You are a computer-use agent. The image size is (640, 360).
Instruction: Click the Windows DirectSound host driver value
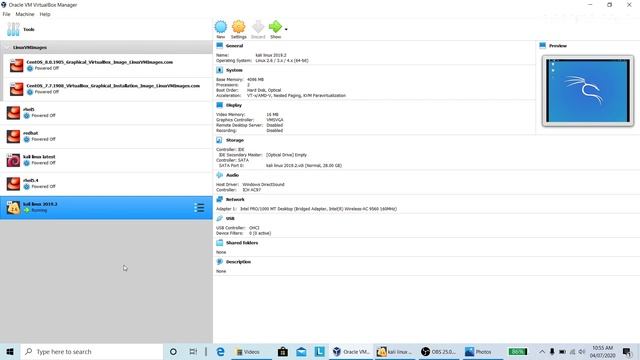click(x=263, y=184)
